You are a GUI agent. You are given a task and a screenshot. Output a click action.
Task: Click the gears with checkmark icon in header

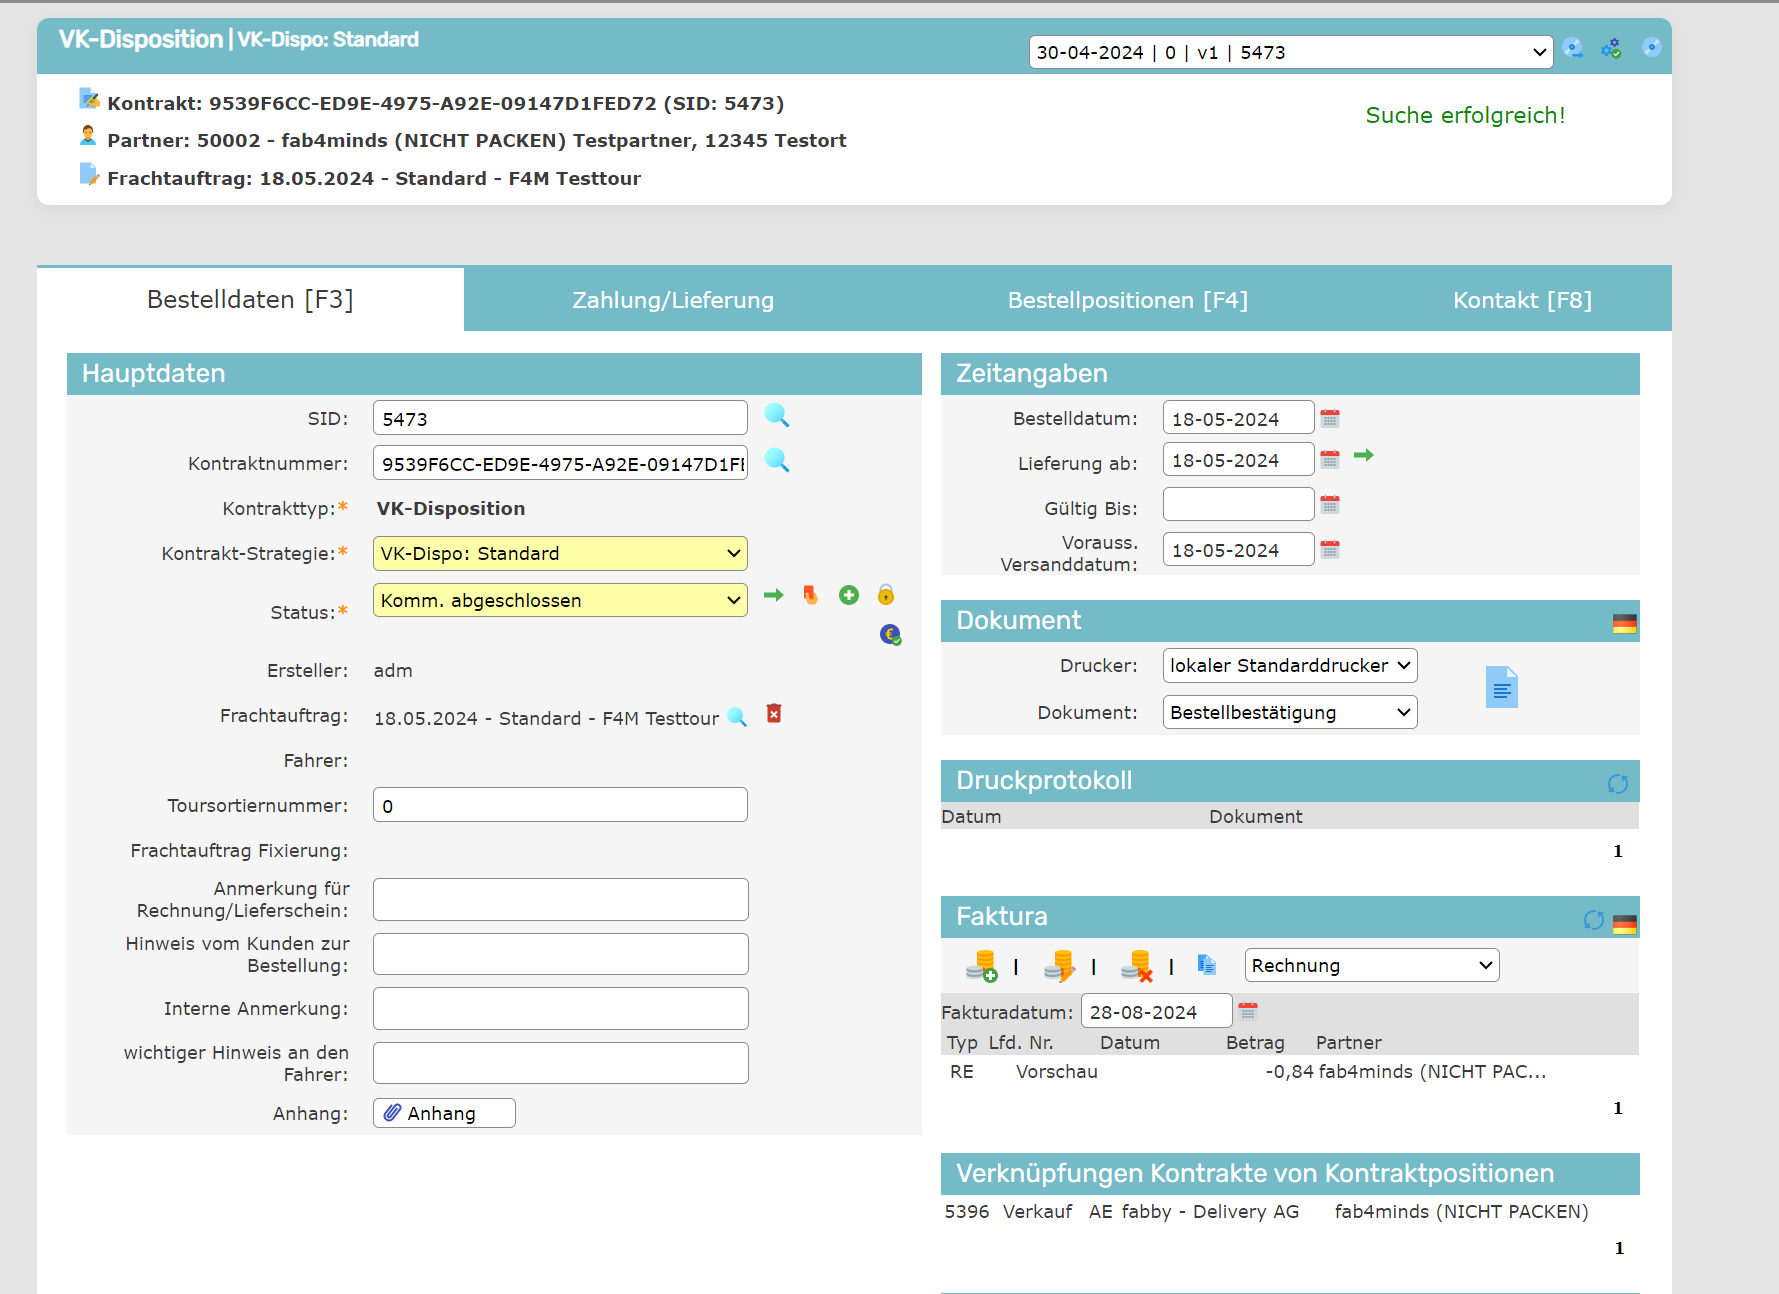[1611, 49]
